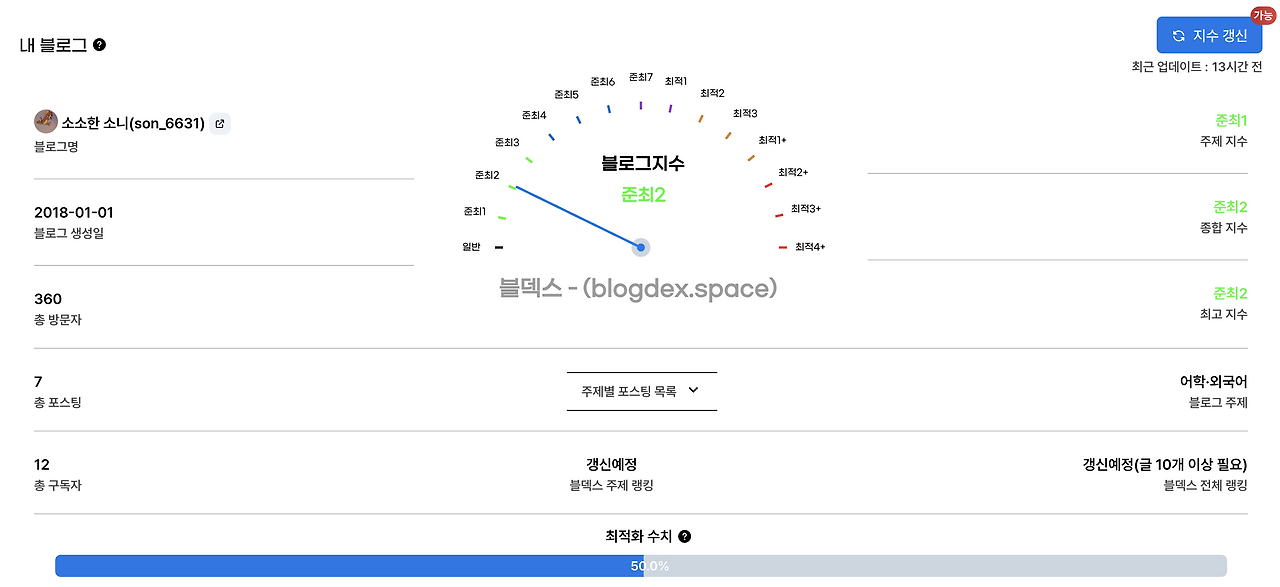The height and width of the screenshot is (587, 1280).
Task: Click the help icon beside 최적화 수치
Action: 684,536
